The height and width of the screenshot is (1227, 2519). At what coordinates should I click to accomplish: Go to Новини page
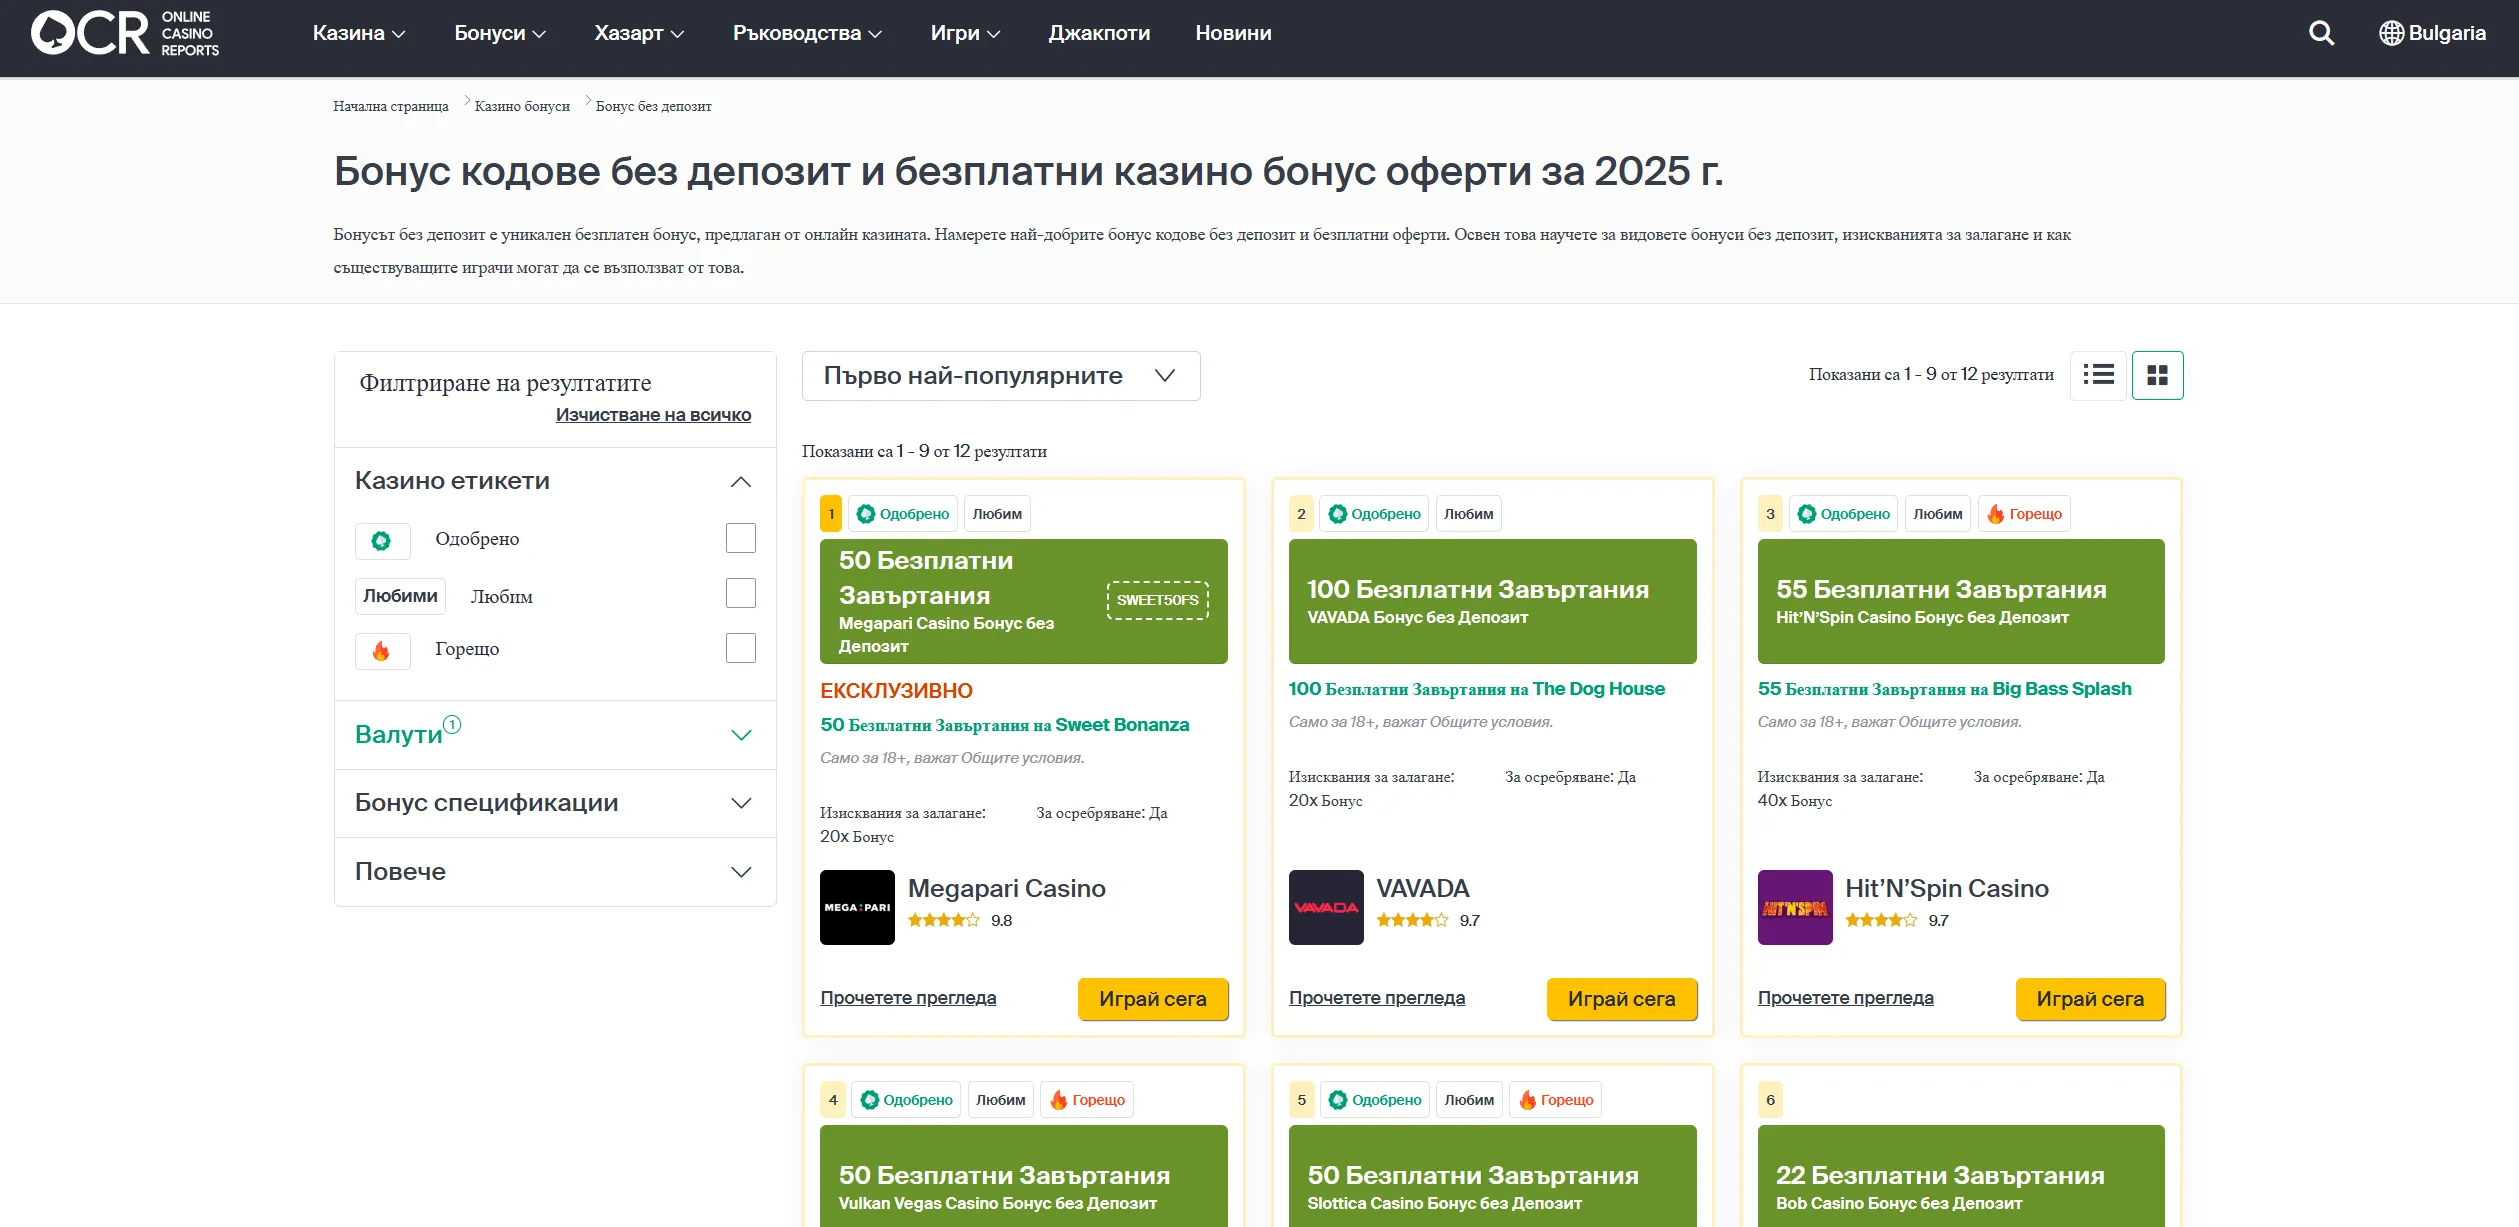point(1233,33)
